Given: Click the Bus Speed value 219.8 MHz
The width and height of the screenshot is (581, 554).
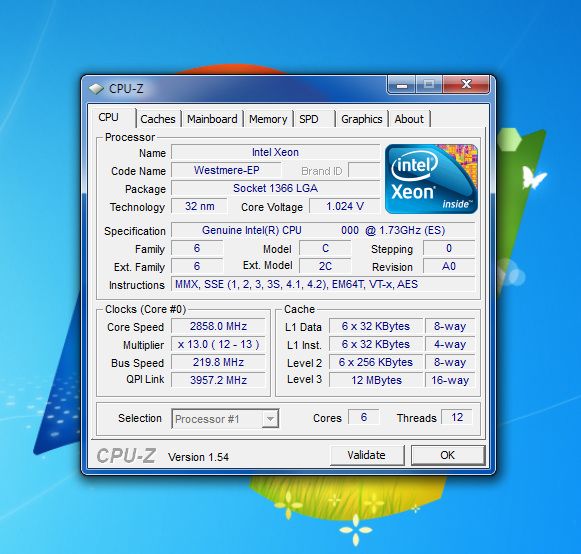Looking at the screenshot, I should tap(218, 362).
